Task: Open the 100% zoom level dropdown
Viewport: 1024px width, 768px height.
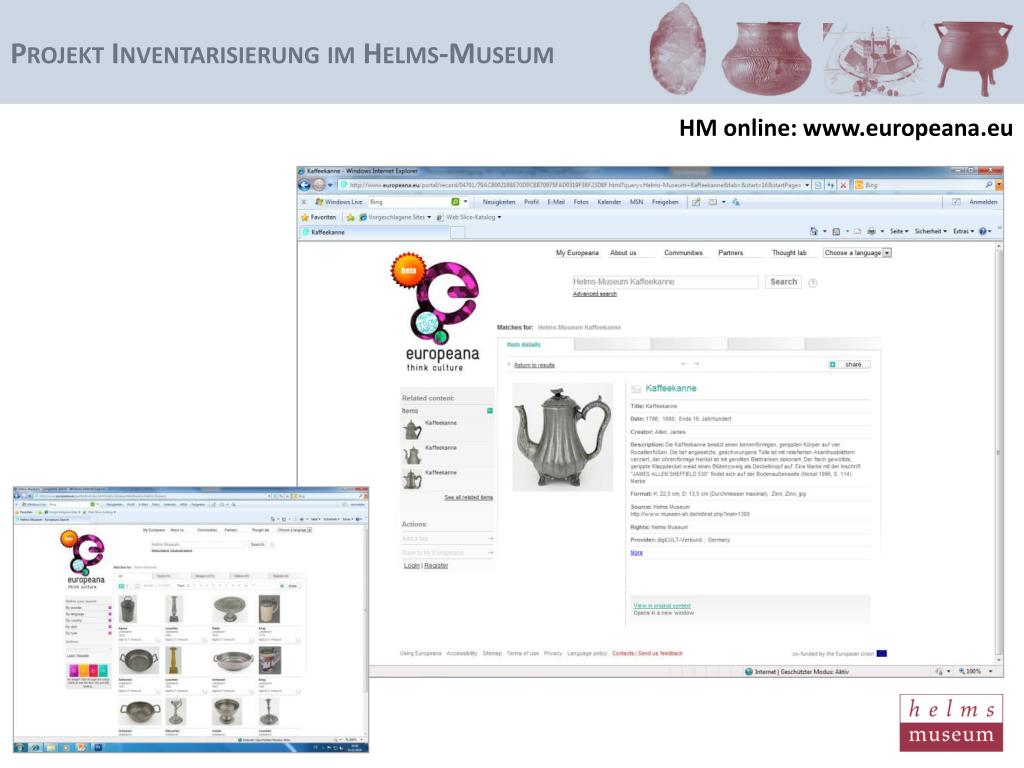Action: (x=991, y=671)
